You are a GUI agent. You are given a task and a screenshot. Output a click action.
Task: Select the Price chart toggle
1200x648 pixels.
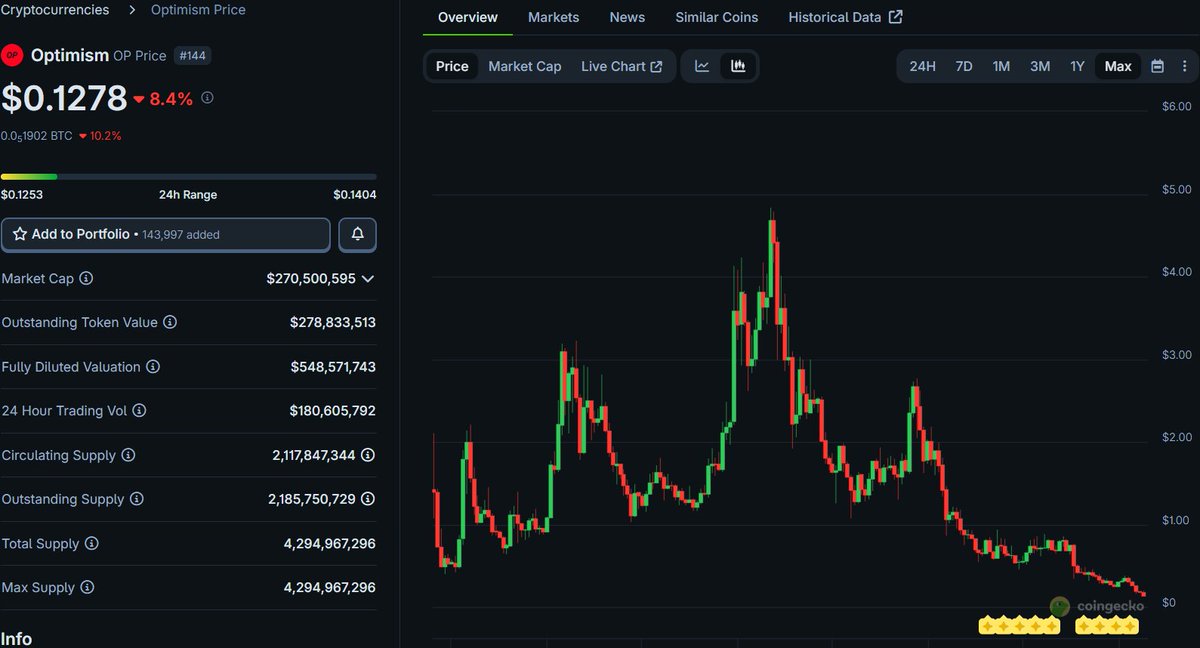pos(452,66)
